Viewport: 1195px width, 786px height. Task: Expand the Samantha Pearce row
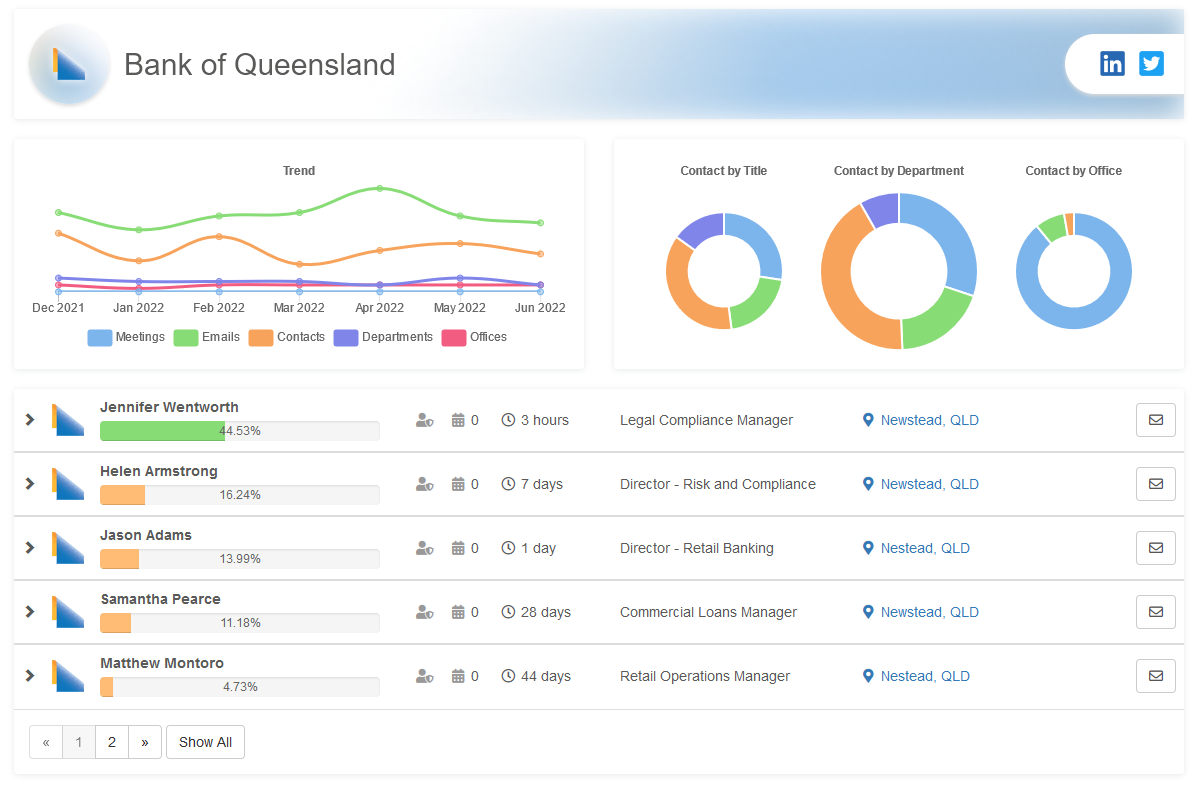(30, 612)
